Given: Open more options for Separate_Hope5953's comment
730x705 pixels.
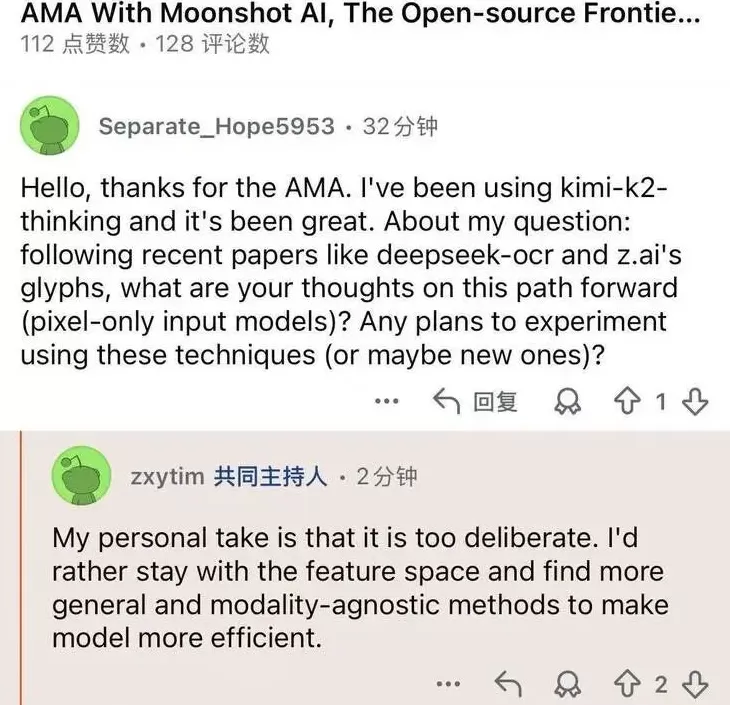Looking at the screenshot, I should click(386, 402).
